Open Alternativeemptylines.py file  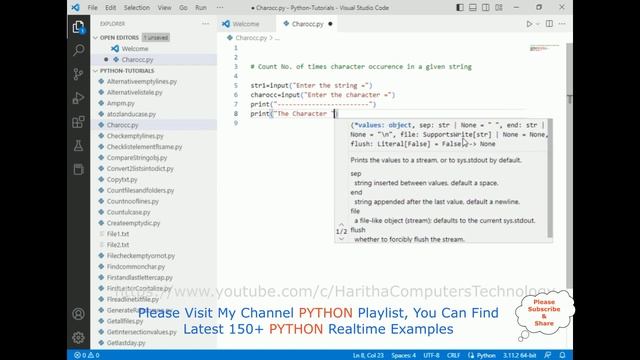click(x=142, y=82)
